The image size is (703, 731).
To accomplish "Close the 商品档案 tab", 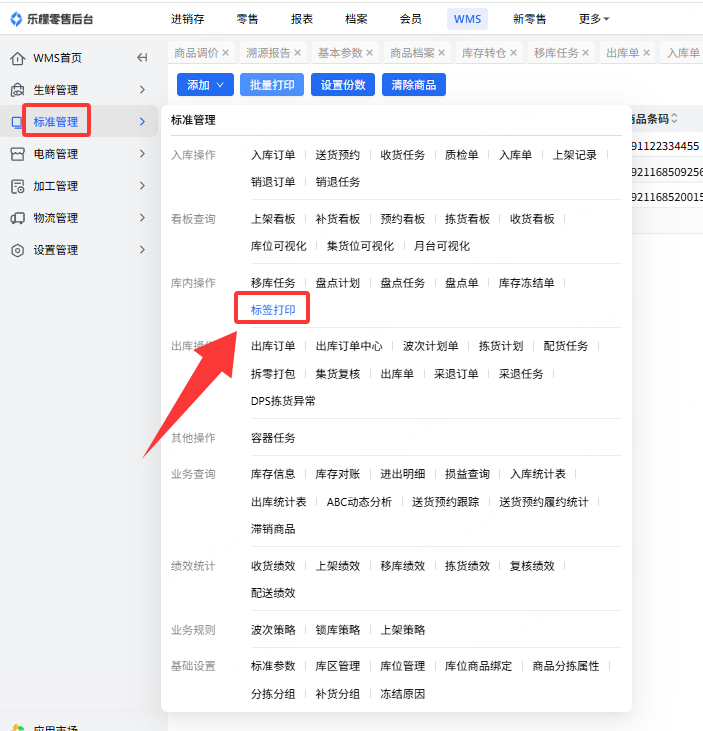I will (x=441, y=53).
